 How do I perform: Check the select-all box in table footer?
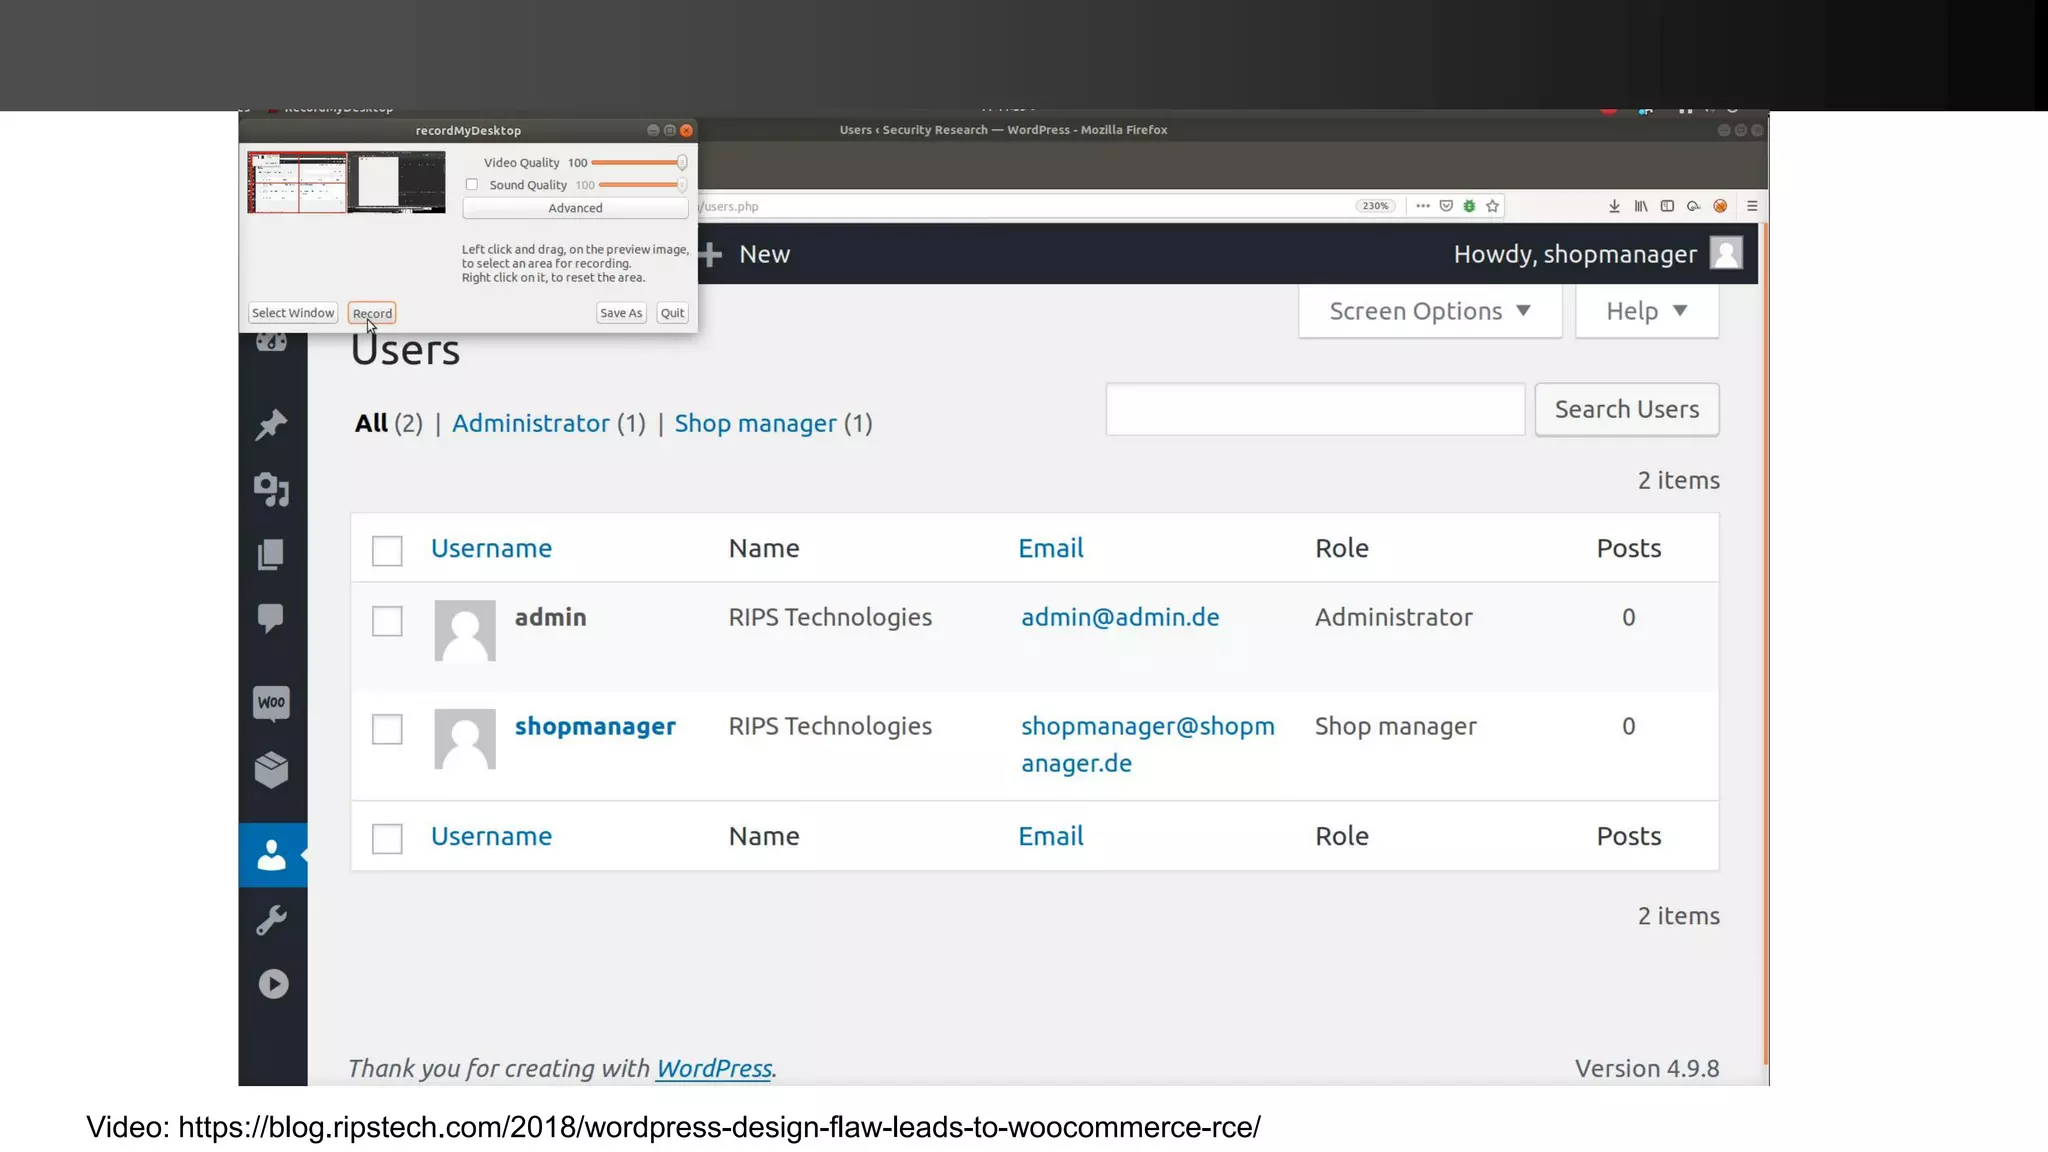tap(387, 838)
